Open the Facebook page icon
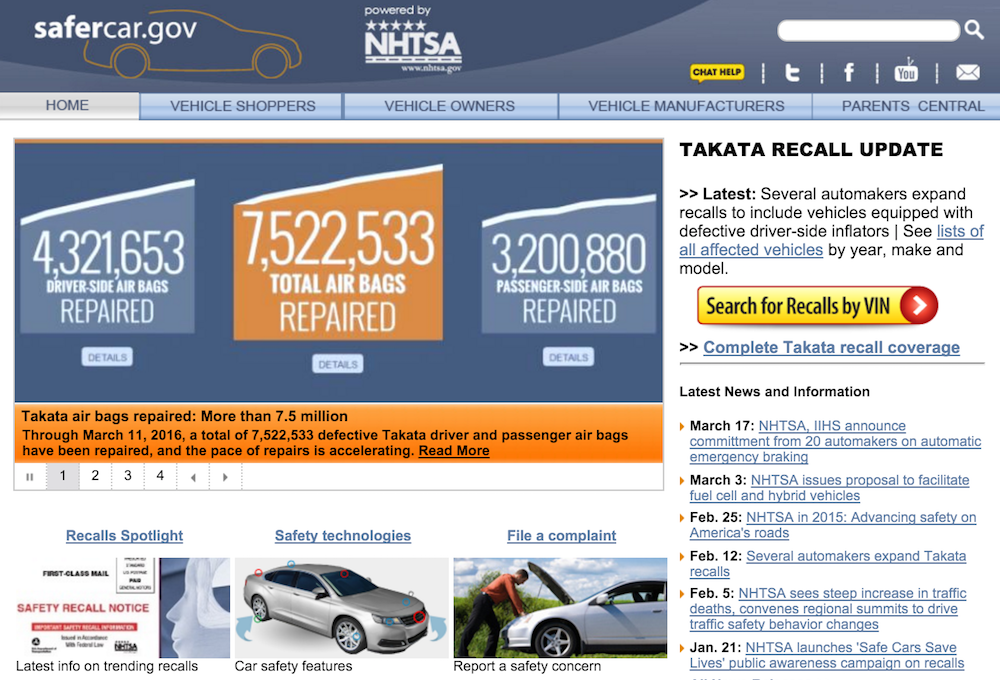 848,71
